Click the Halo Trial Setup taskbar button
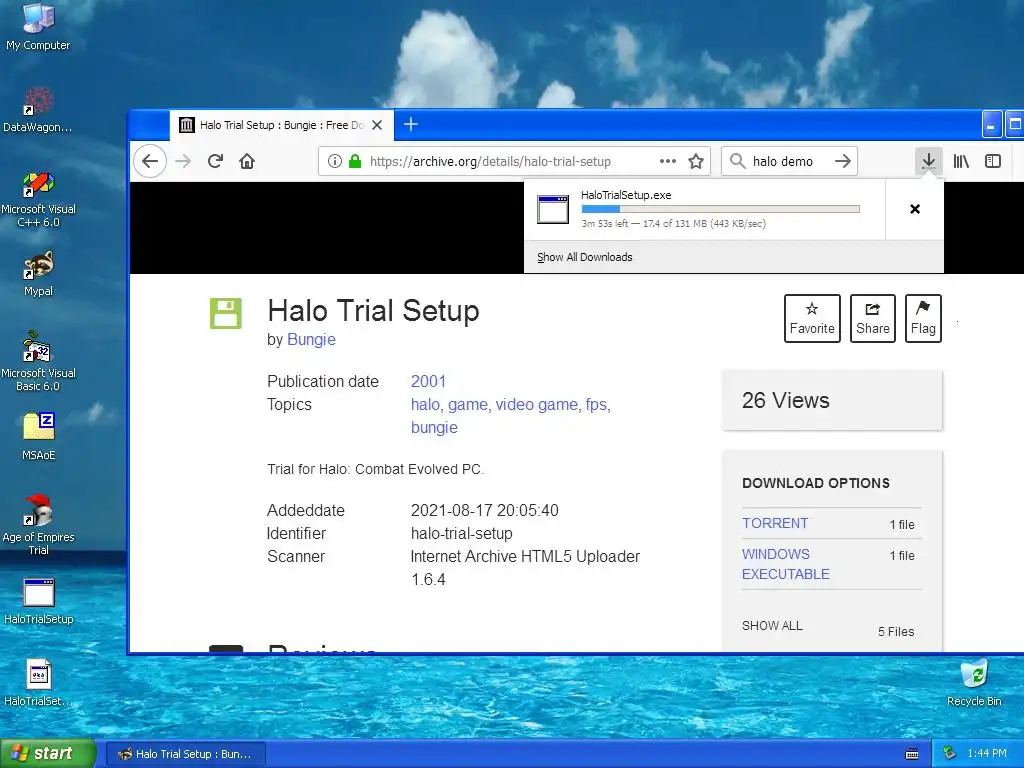Screen dimensions: 1024x768 tap(185, 754)
